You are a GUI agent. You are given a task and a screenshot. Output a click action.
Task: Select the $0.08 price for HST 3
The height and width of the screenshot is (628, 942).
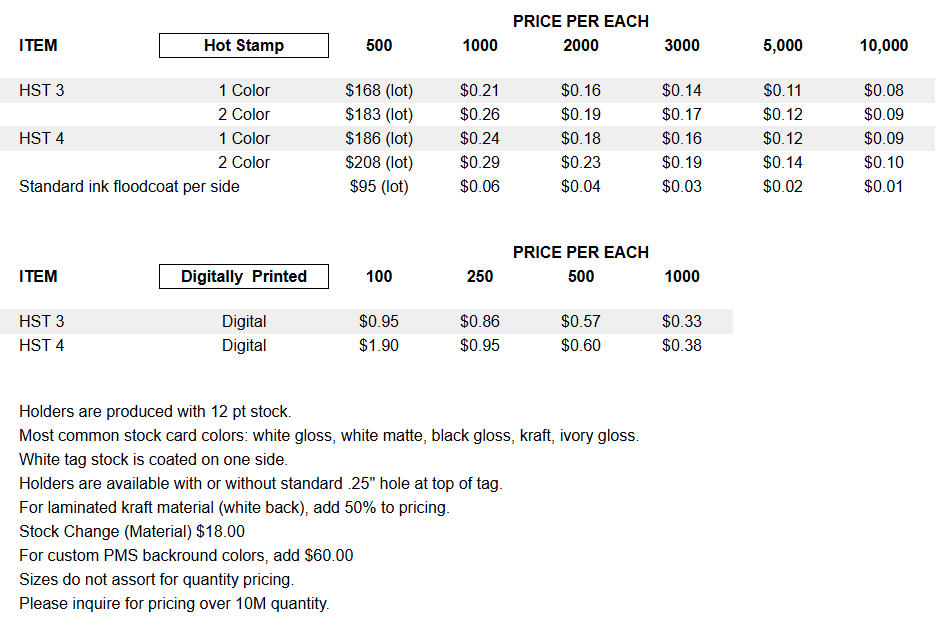(884, 90)
